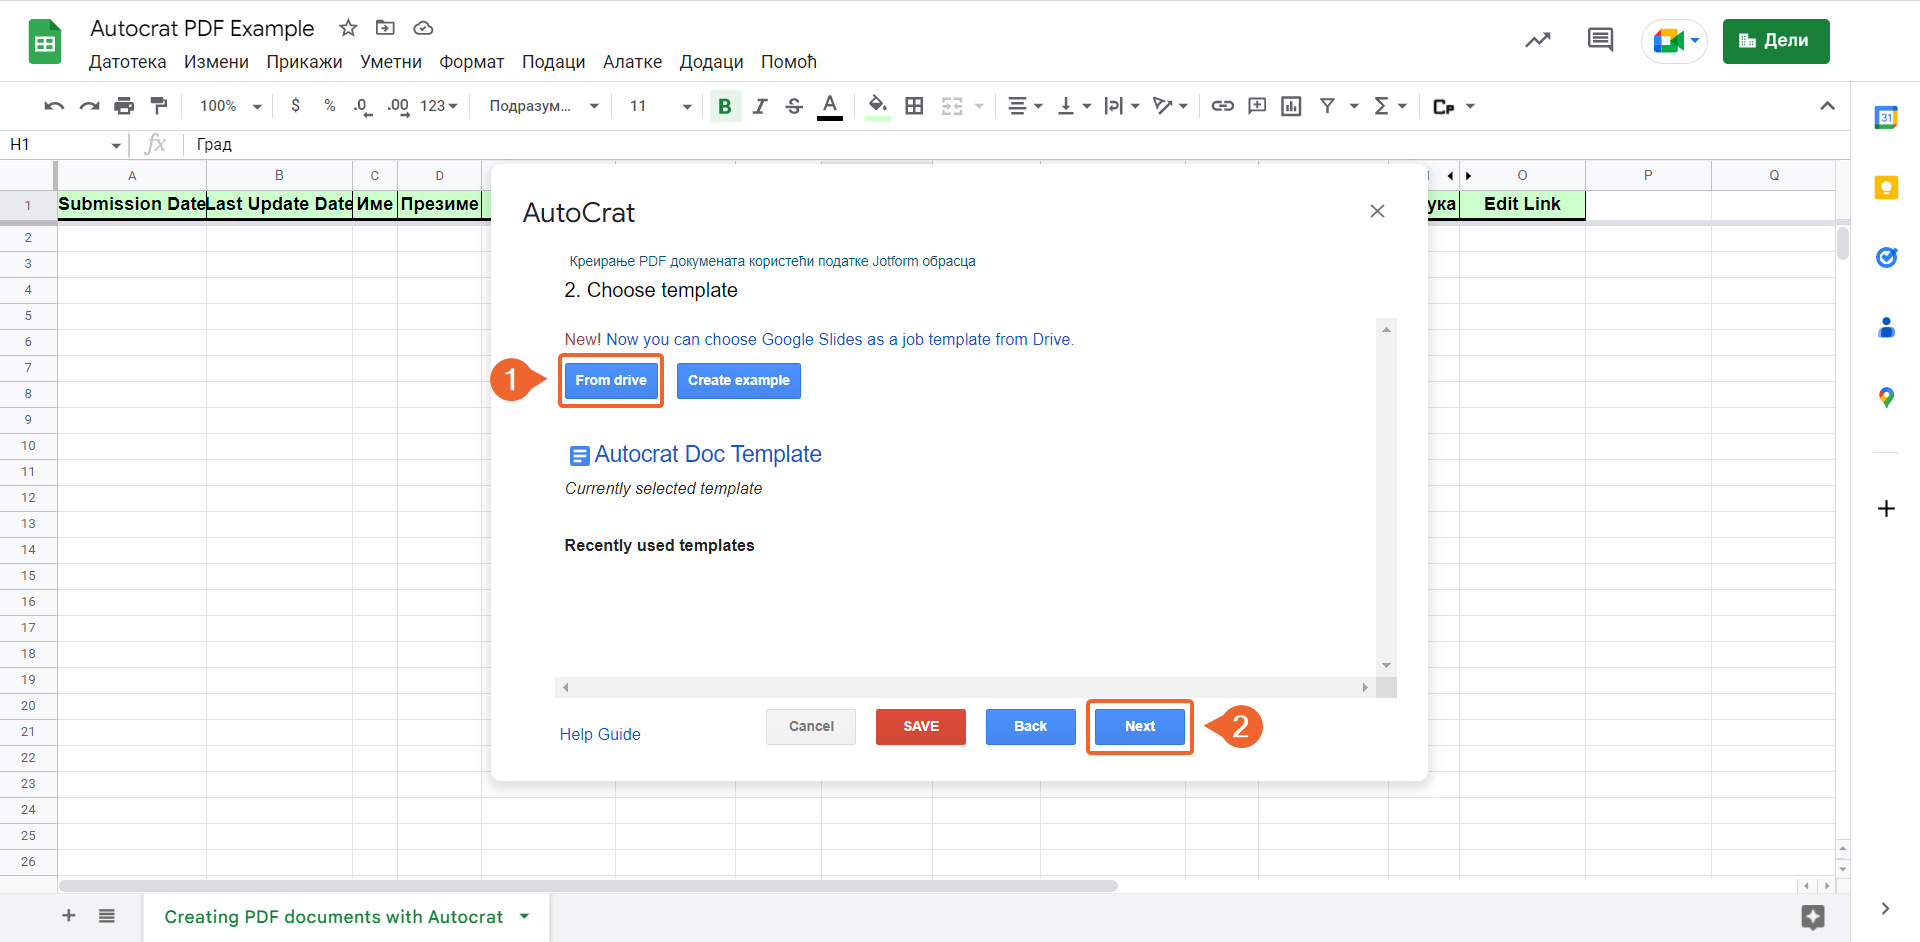Open the borders tool

pyautogui.click(x=914, y=106)
